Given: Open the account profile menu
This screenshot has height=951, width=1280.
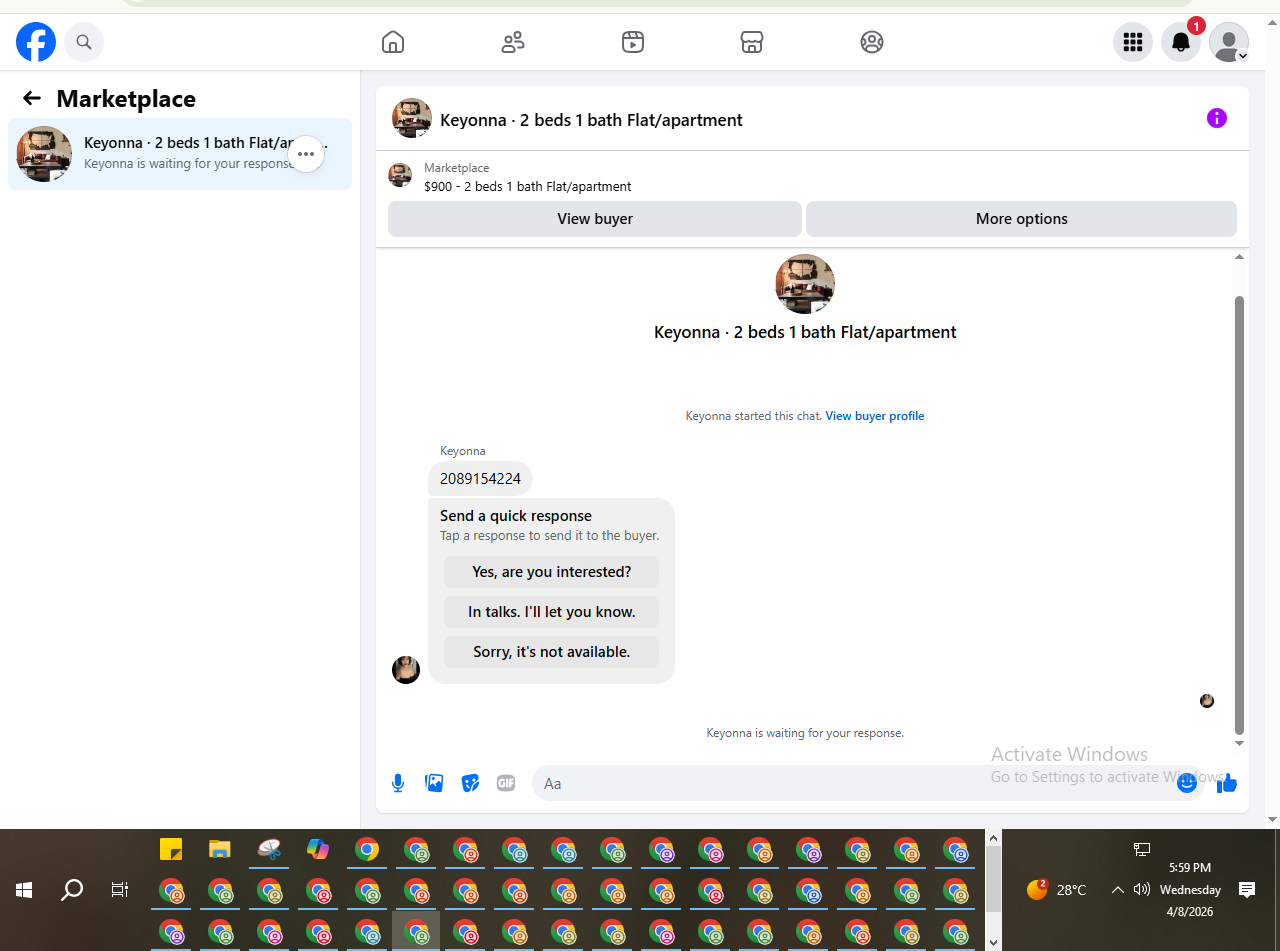Looking at the screenshot, I should click(x=1229, y=42).
